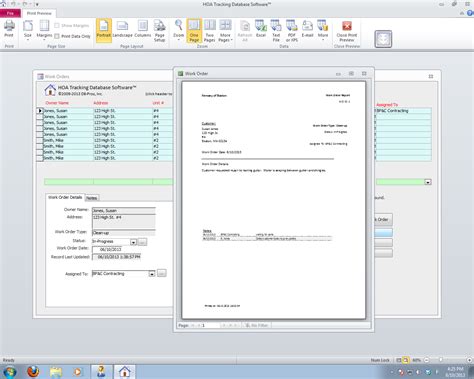Go to the next page in the preview navigator
The width and height of the screenshot is (474, 379).
click(224, 325)
